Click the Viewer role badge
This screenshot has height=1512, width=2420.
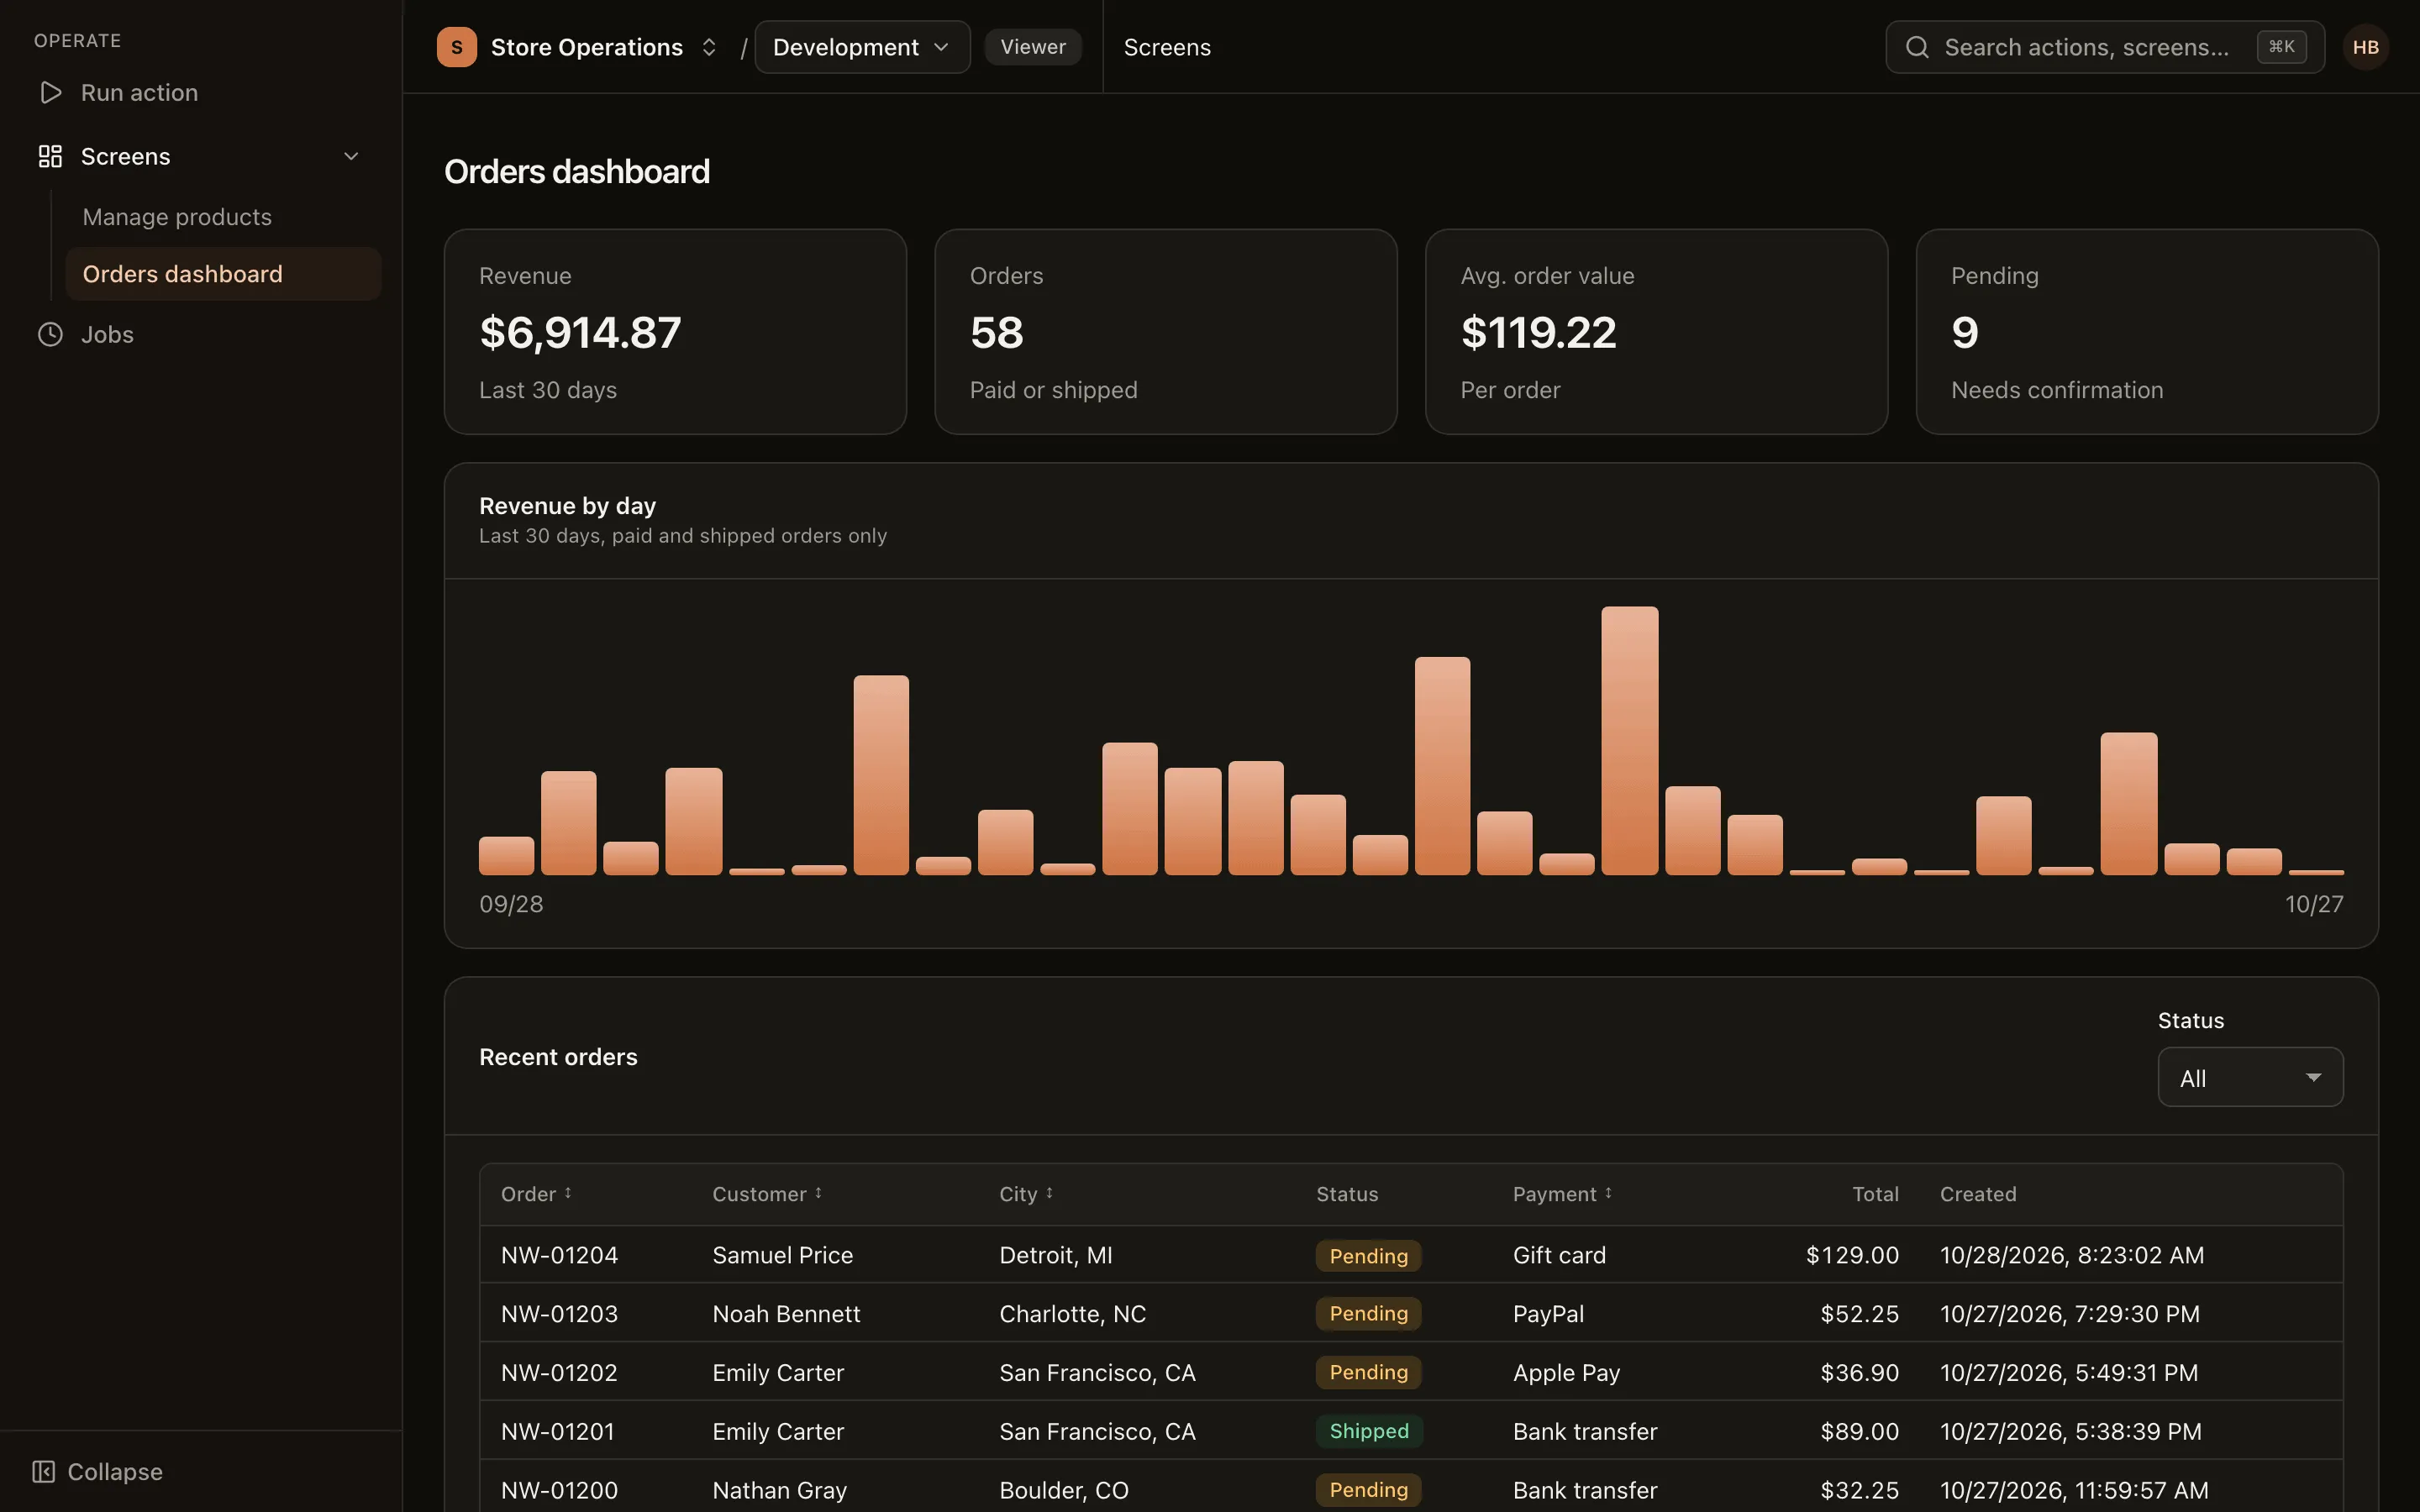pos(1033,47)
